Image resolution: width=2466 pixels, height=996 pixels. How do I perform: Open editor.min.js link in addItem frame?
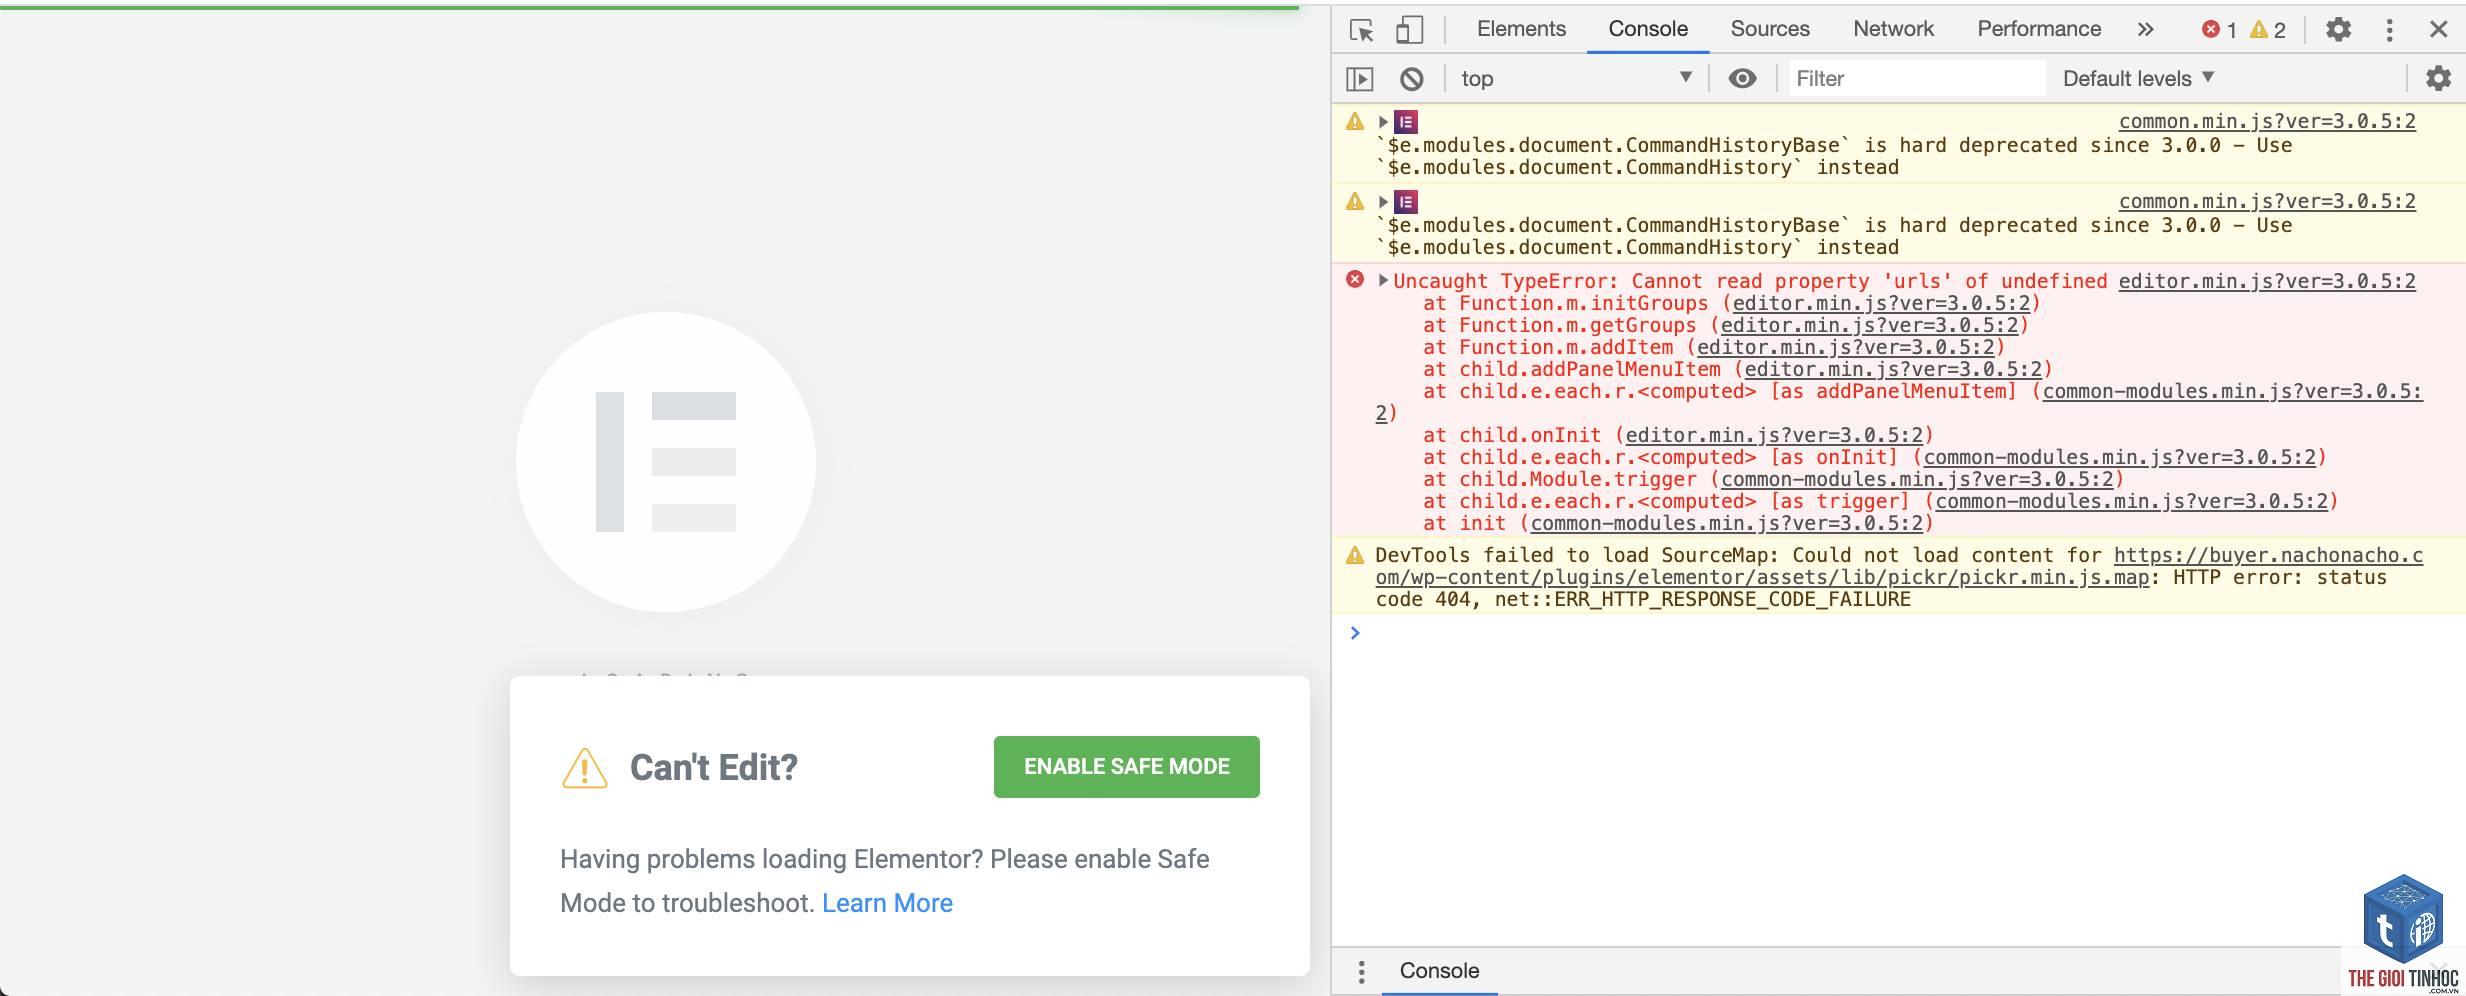pos(1845,348)
